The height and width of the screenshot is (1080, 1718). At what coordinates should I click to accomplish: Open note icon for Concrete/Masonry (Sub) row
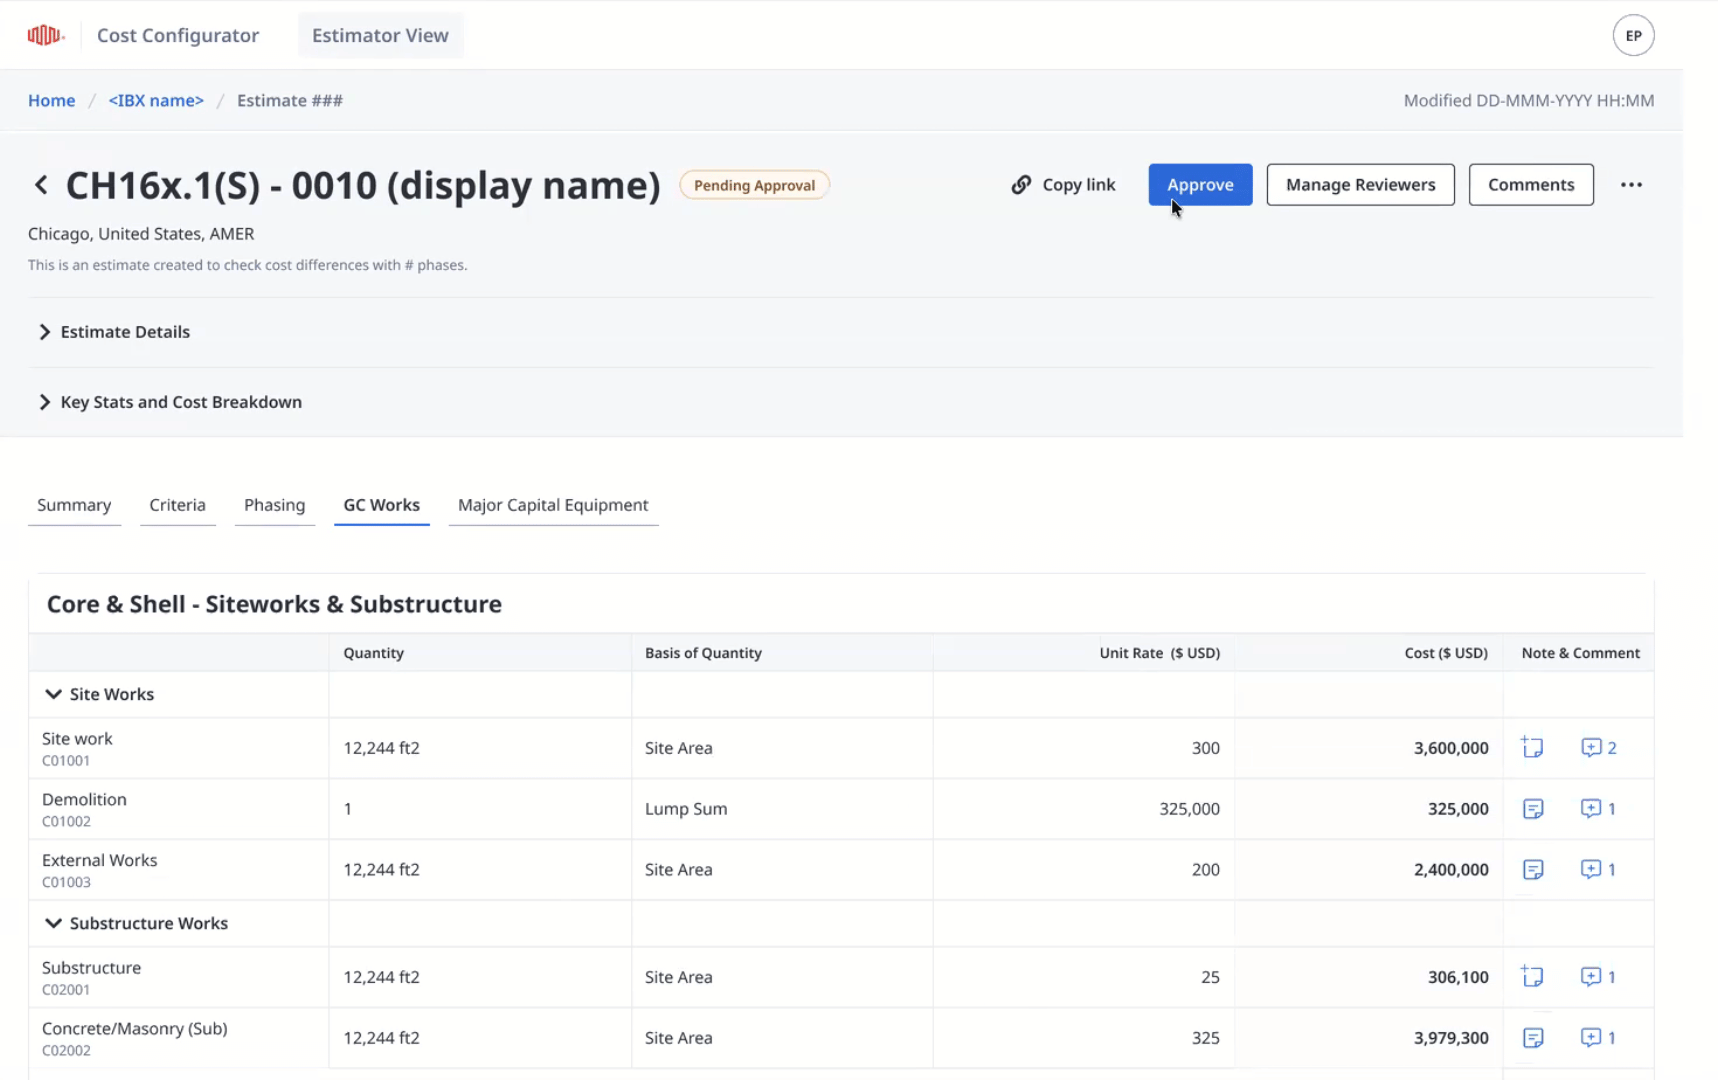1532,1037
